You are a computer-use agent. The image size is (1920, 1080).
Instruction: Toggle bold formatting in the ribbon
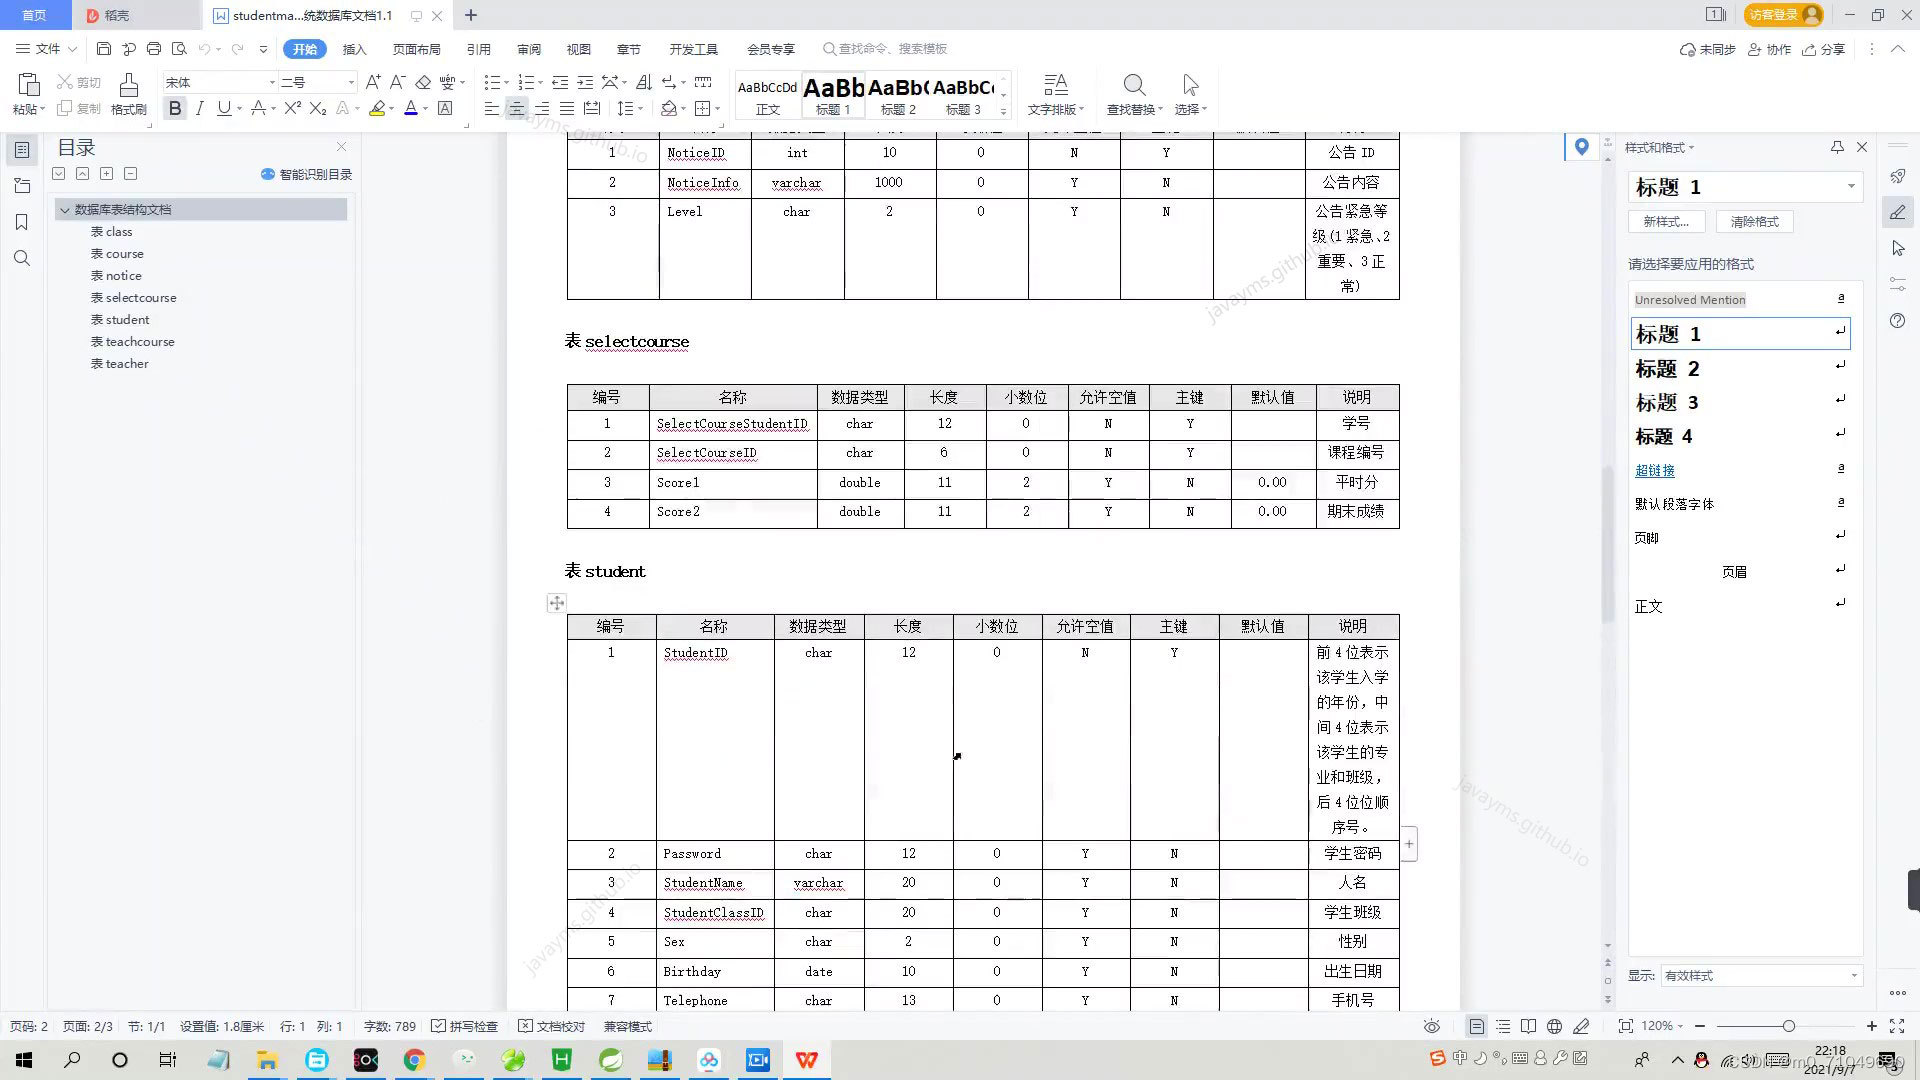coord(175,108)
